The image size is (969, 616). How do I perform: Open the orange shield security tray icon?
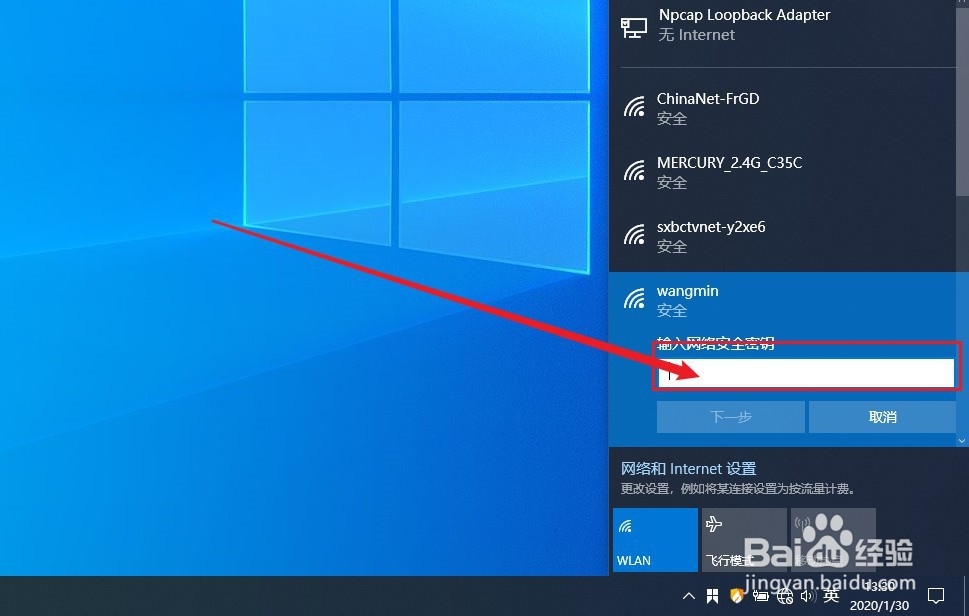[x=737, y=596]
